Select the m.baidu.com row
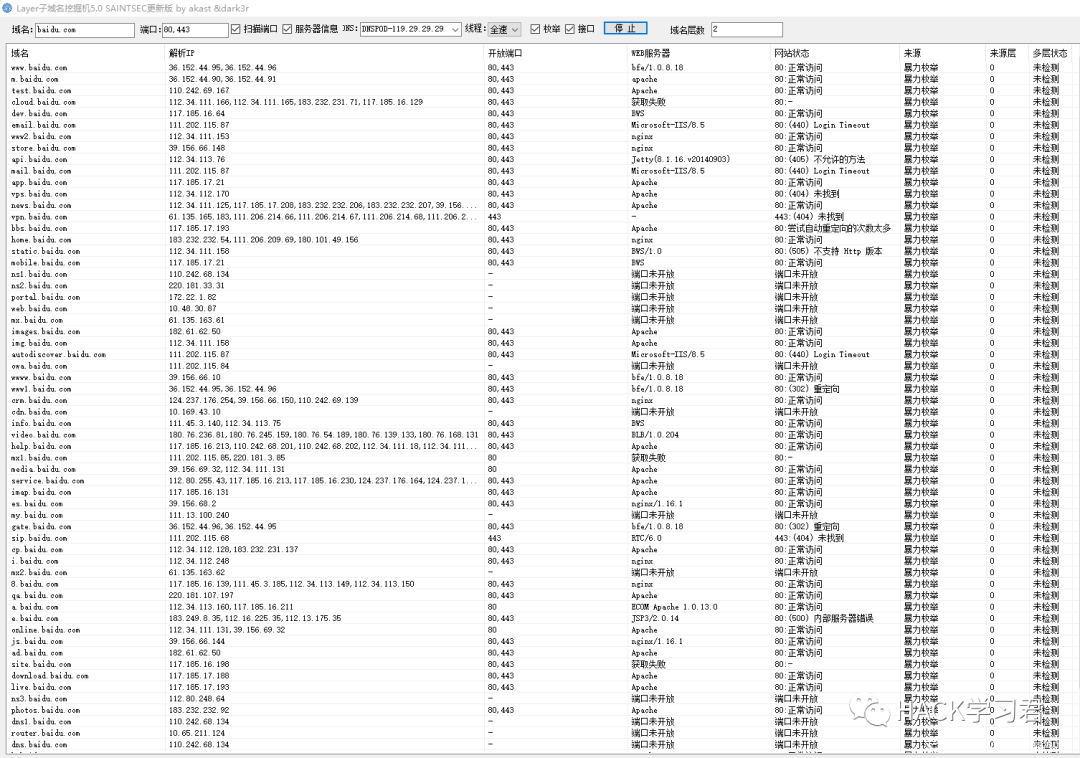This screenshot has height=758, width=1080. tap(540, 79)
